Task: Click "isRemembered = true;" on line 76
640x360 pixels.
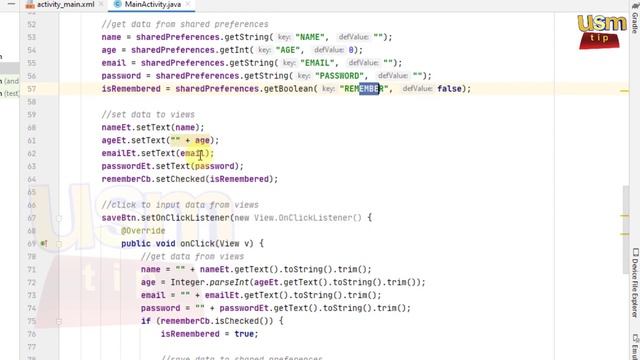Action: click(x=209, y=334)
